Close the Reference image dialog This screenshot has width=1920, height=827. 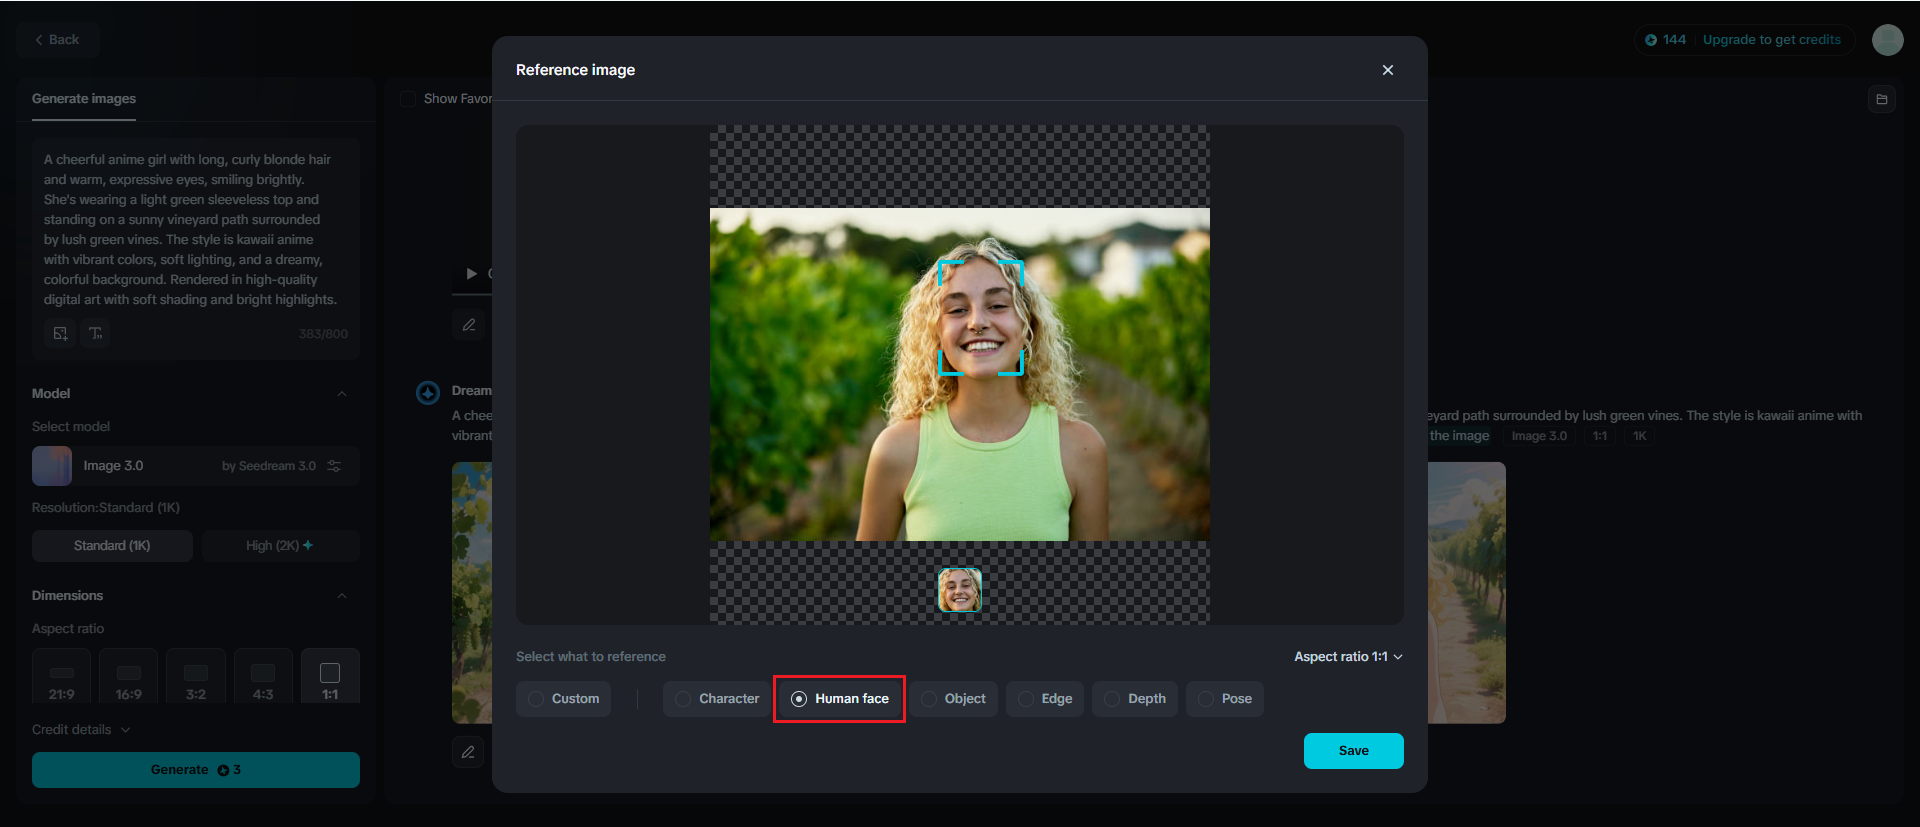click(1387, 70)
